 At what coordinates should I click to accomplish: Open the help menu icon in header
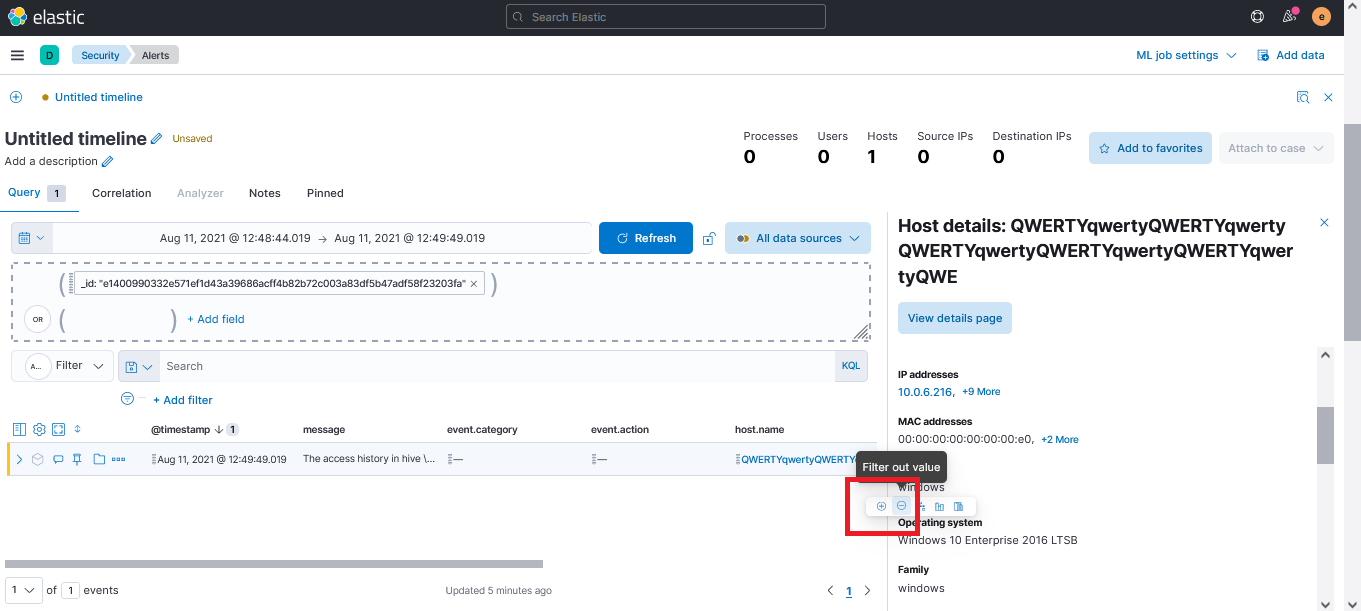1258,16
